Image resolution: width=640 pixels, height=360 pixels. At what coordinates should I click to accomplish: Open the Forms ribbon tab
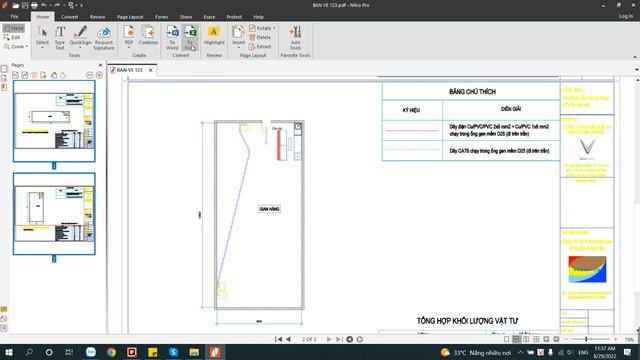(162, 17)
